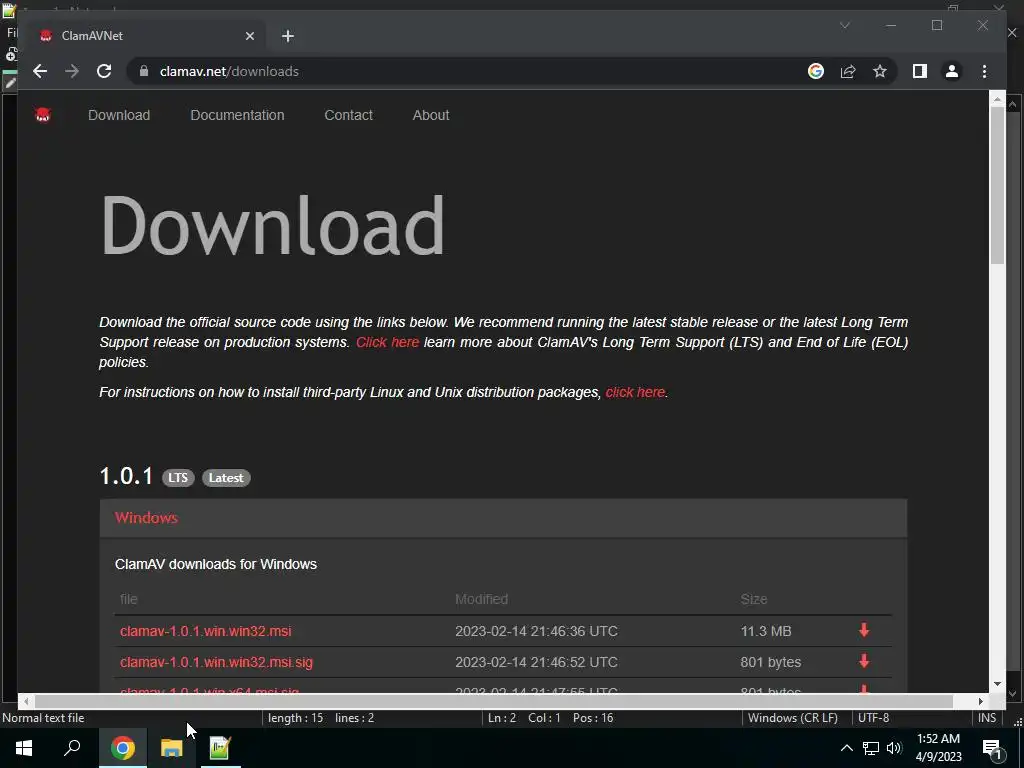The height and width of the screenshot is (768, 1024).
Task: Click the LTS badge
Action: (178, 477)
